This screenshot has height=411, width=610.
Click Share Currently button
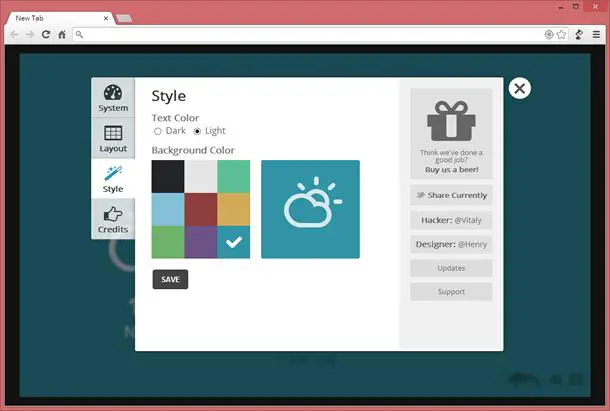click(451, 195)
